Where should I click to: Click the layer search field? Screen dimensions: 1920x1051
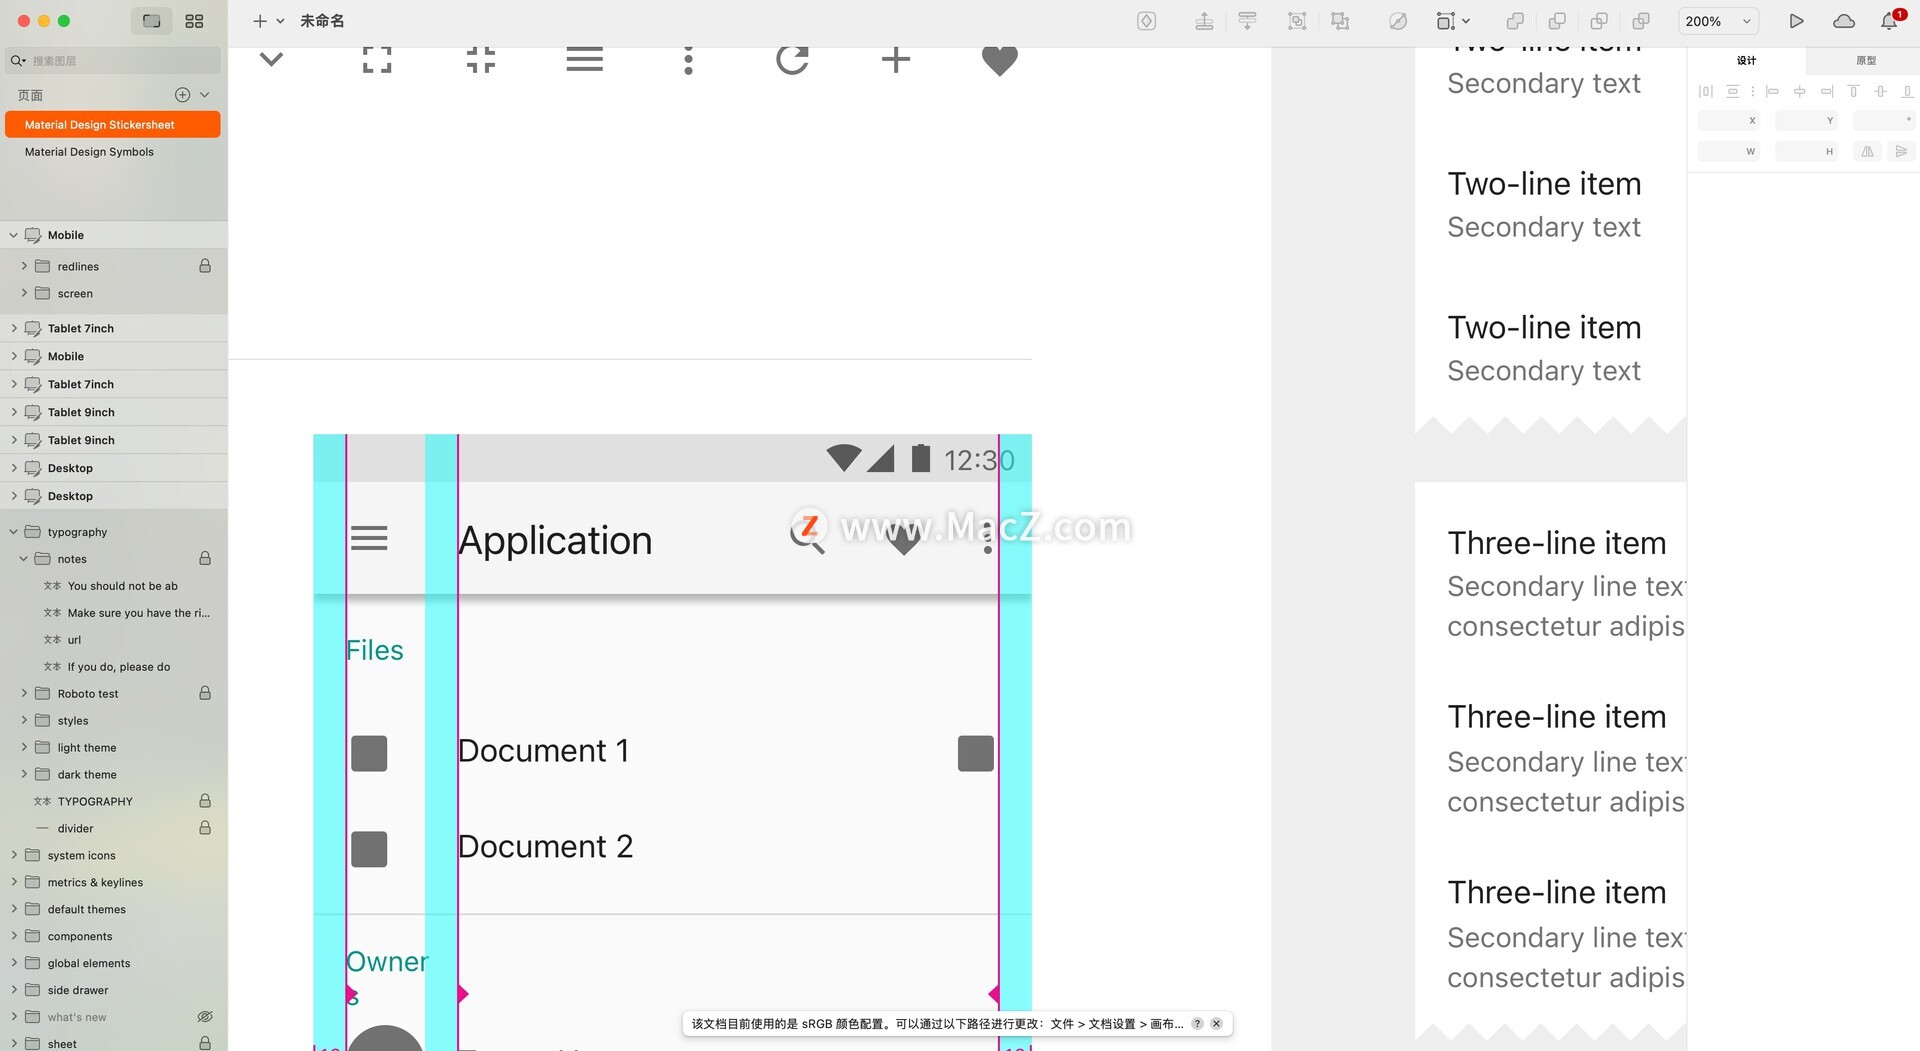click(120, 61)
